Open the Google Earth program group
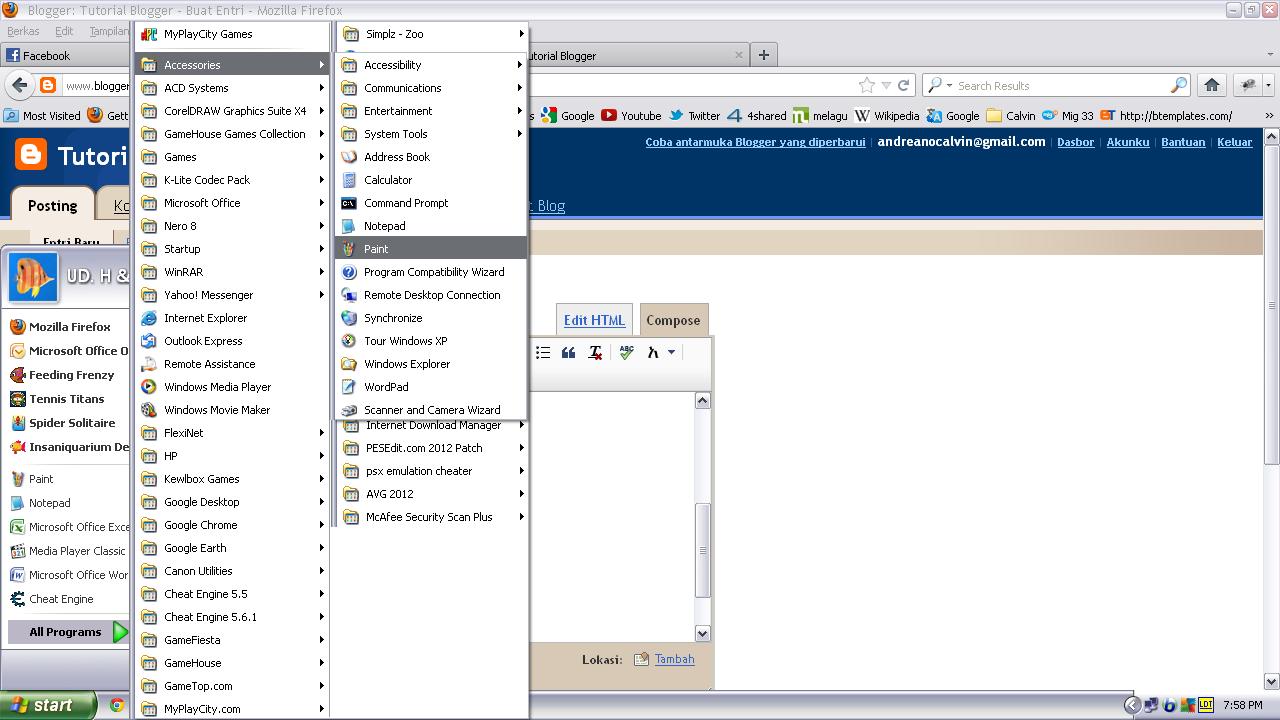Image resolution: width=1280 pixels, height=720 pixels. [x=233, y=548]
